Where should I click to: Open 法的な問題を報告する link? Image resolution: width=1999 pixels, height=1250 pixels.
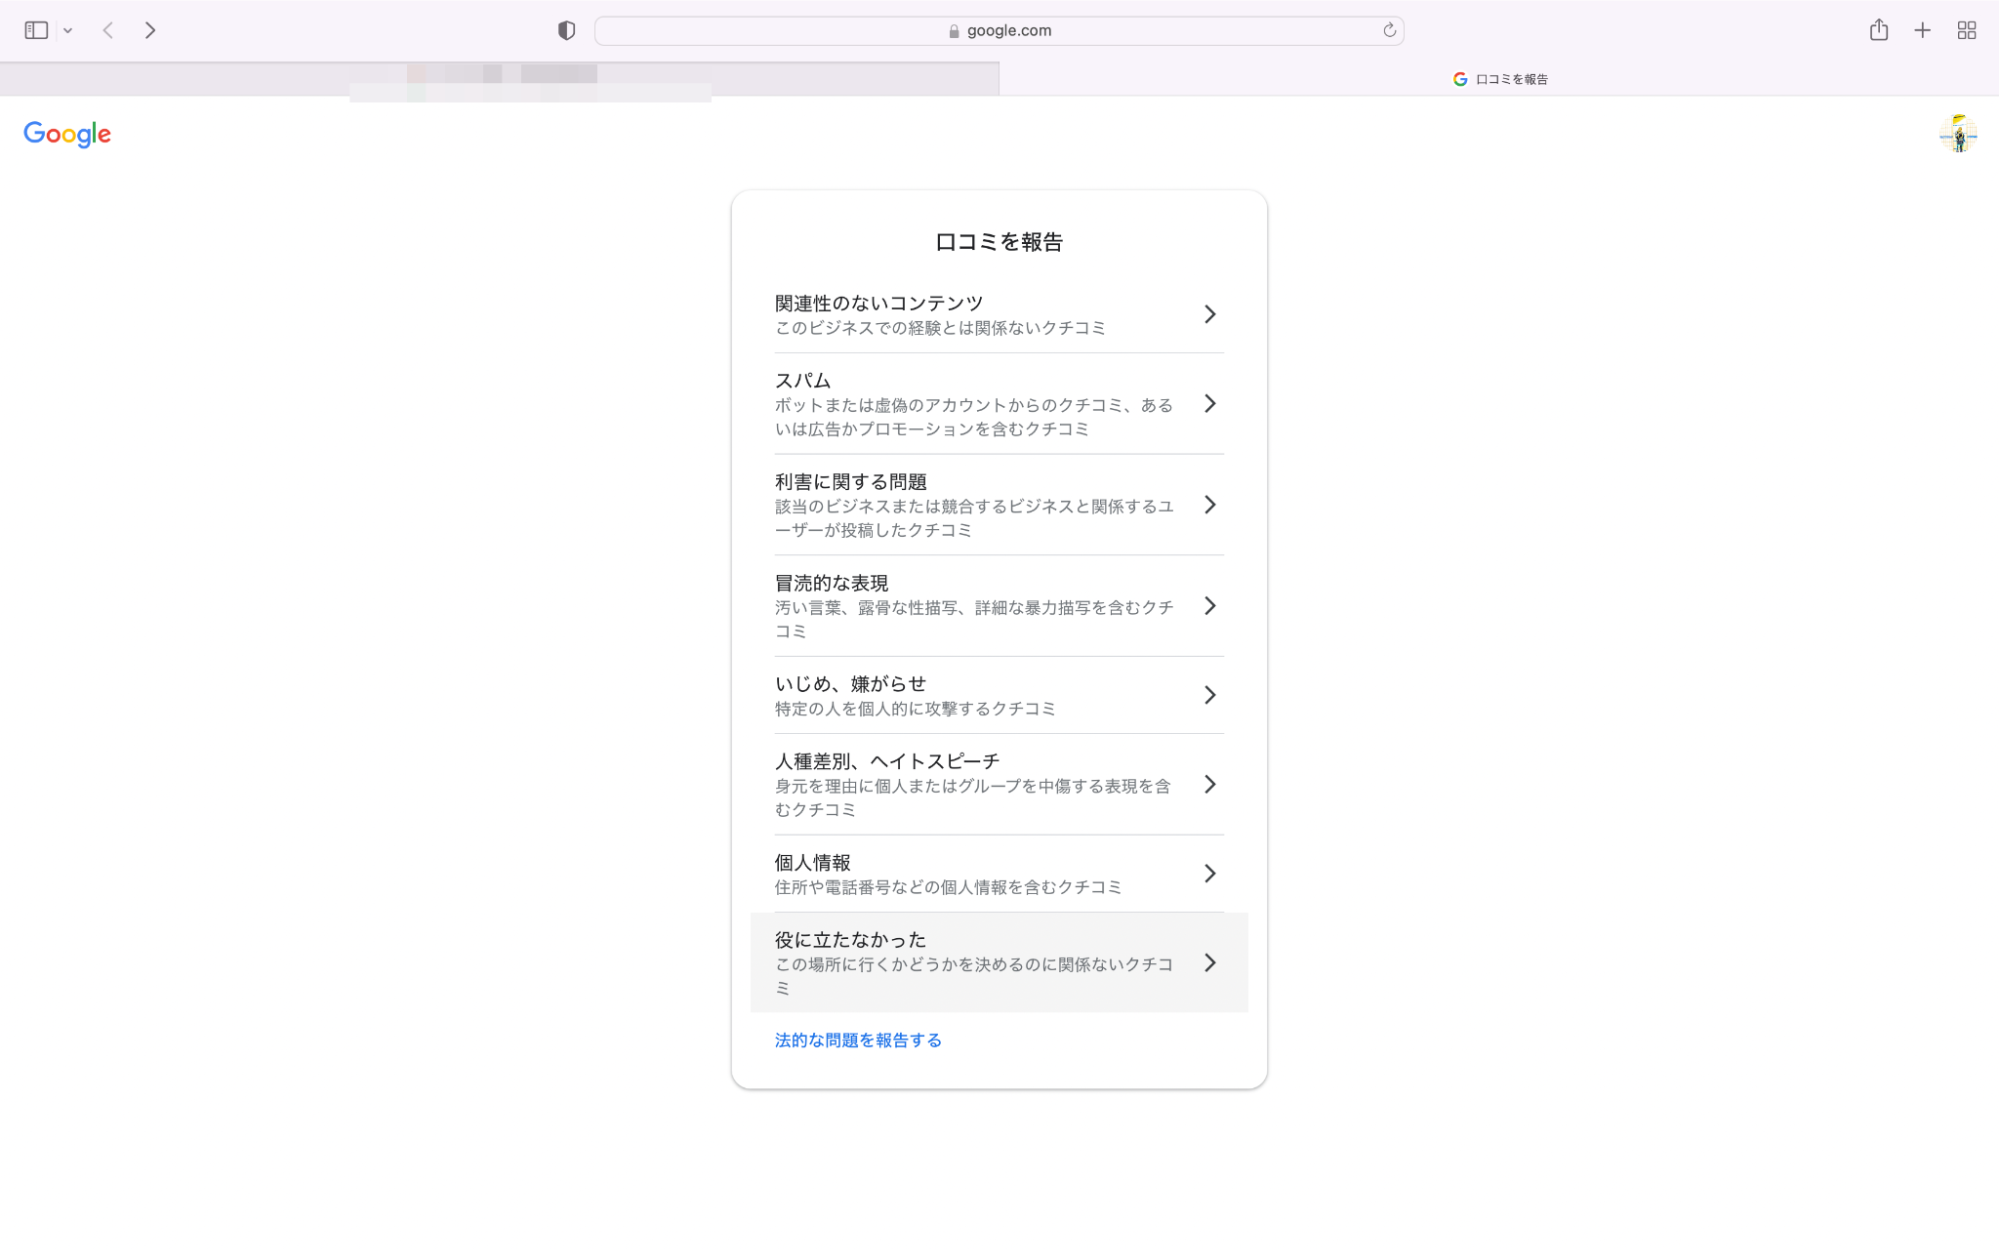tap(858, 1040)
